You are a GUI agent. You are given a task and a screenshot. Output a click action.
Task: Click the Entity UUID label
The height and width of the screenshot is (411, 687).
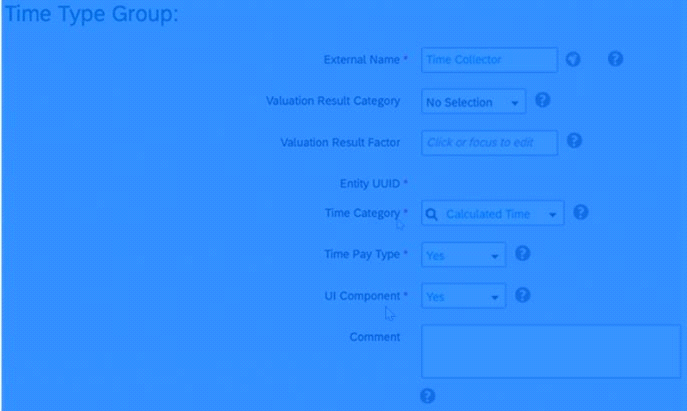374,184
